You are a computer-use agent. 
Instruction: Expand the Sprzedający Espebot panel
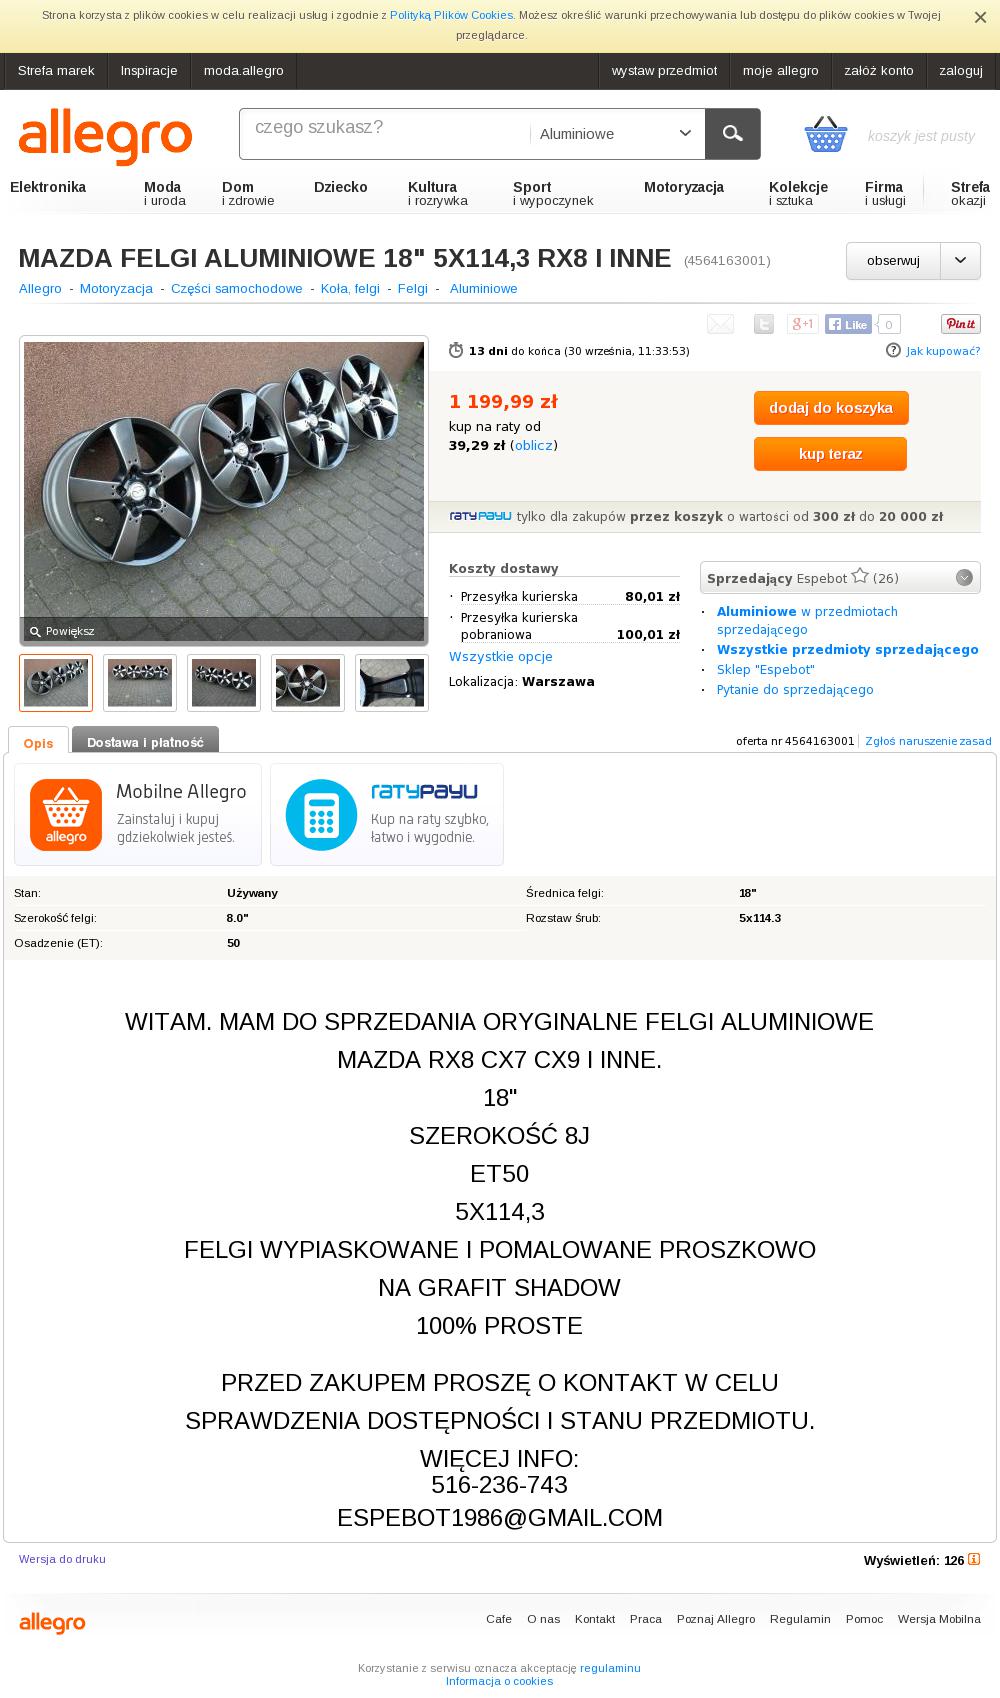[964, 577]
